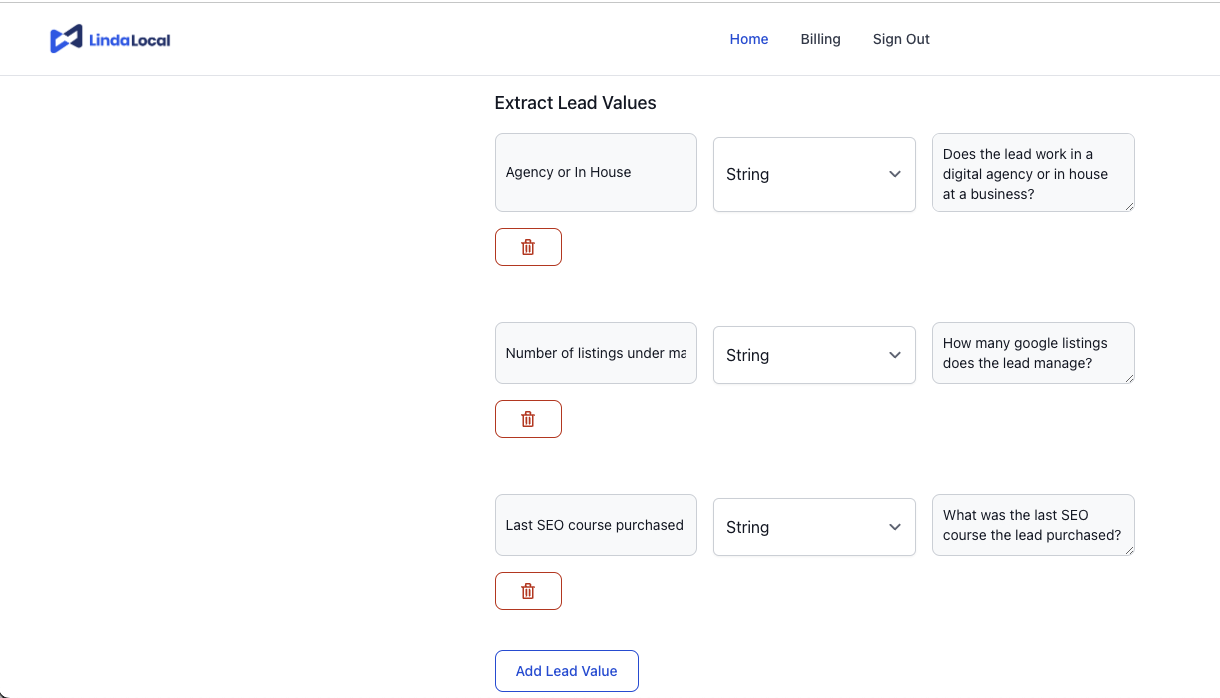Delete the Number of listings lead value
Image resolution: width=1220 pixels, height=698 pixels.
pyautogui.click(x=528, y=419)
